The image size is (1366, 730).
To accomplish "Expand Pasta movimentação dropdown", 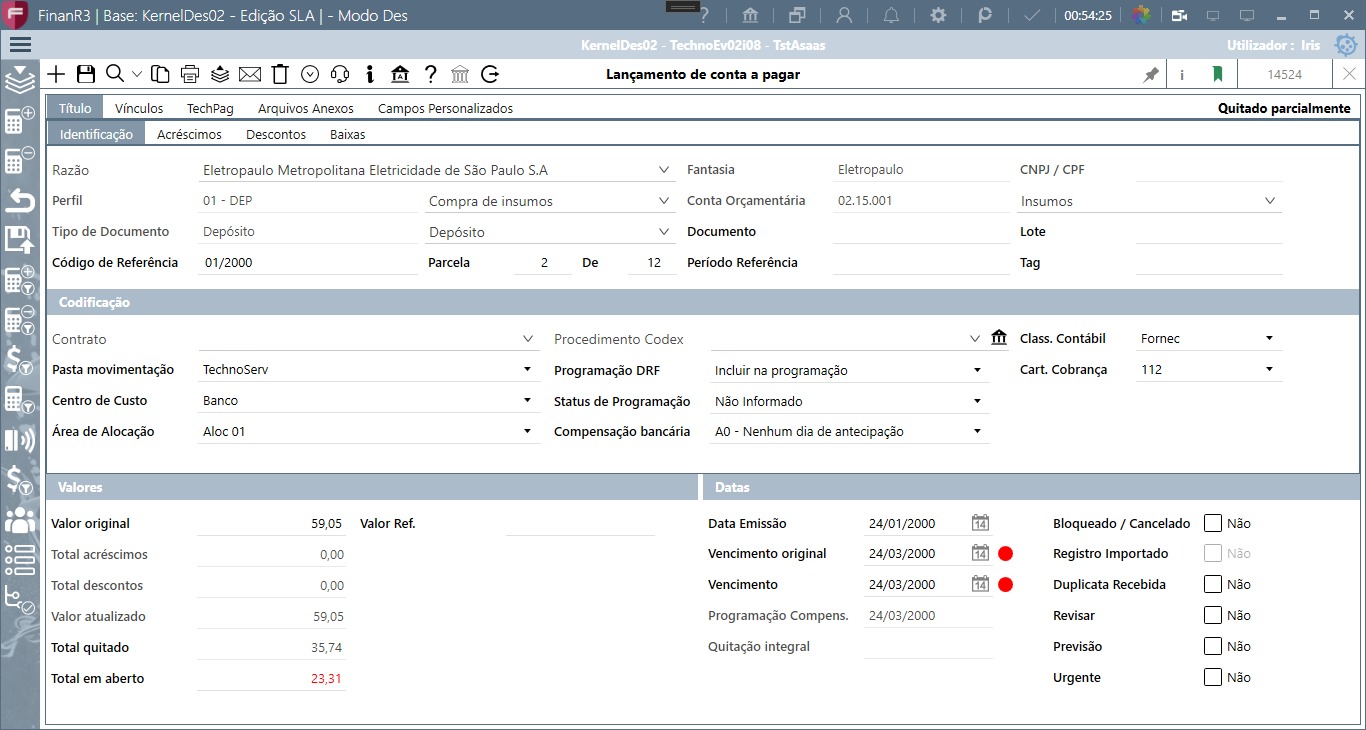I will 527,370.
